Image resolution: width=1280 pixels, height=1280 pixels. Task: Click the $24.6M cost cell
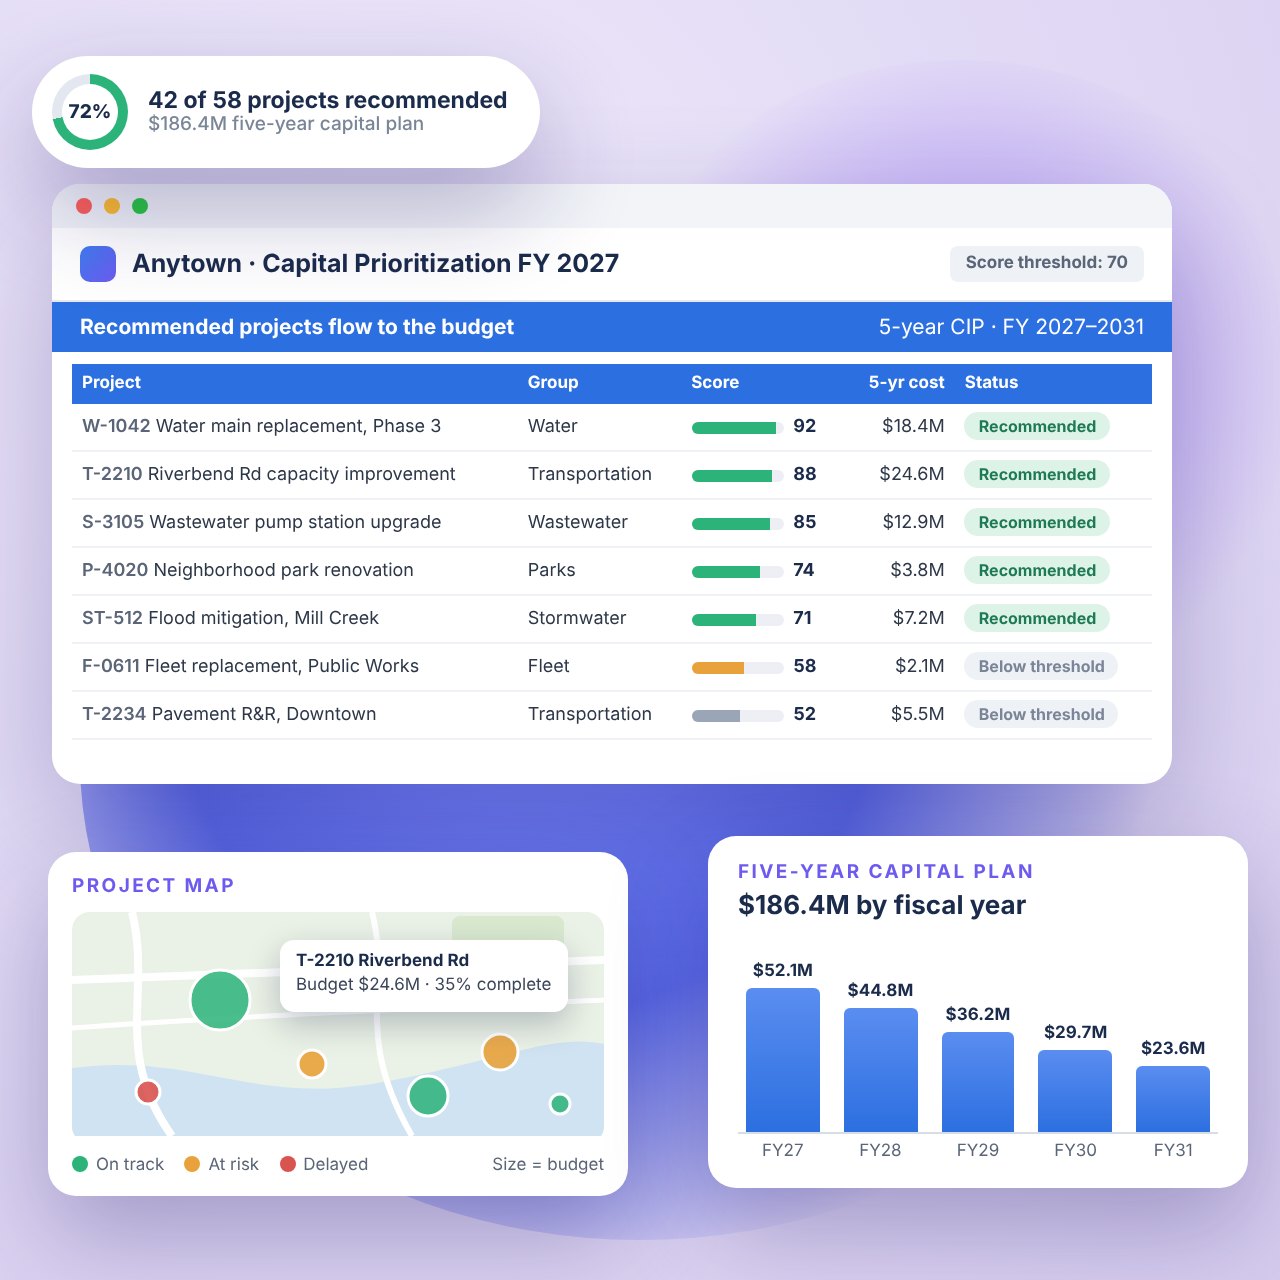tap(912, 474)
